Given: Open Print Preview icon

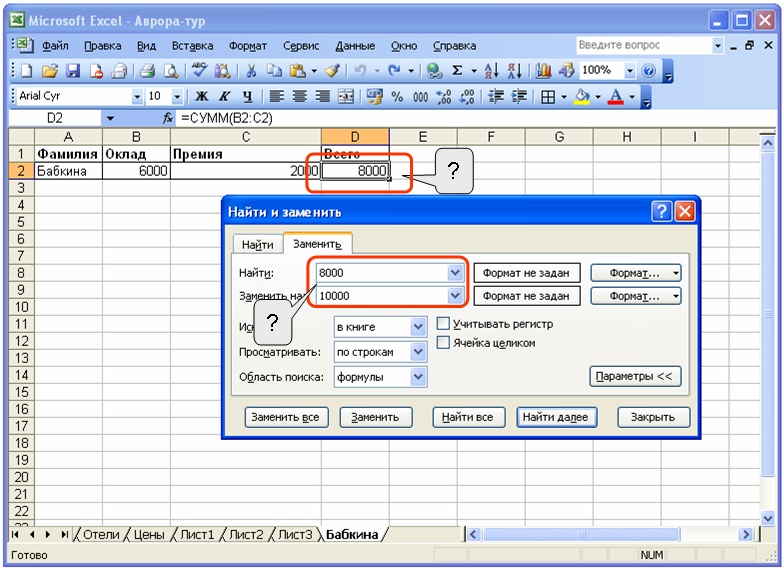Looking at the screenshot, I should coord(170,71).
